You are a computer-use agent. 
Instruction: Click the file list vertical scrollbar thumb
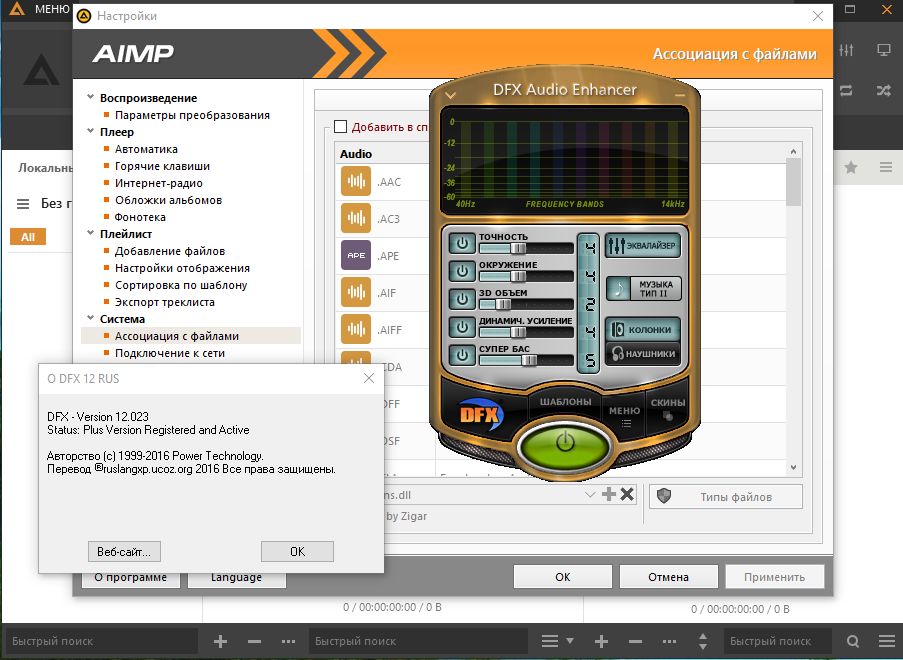(x=793, y=182)
